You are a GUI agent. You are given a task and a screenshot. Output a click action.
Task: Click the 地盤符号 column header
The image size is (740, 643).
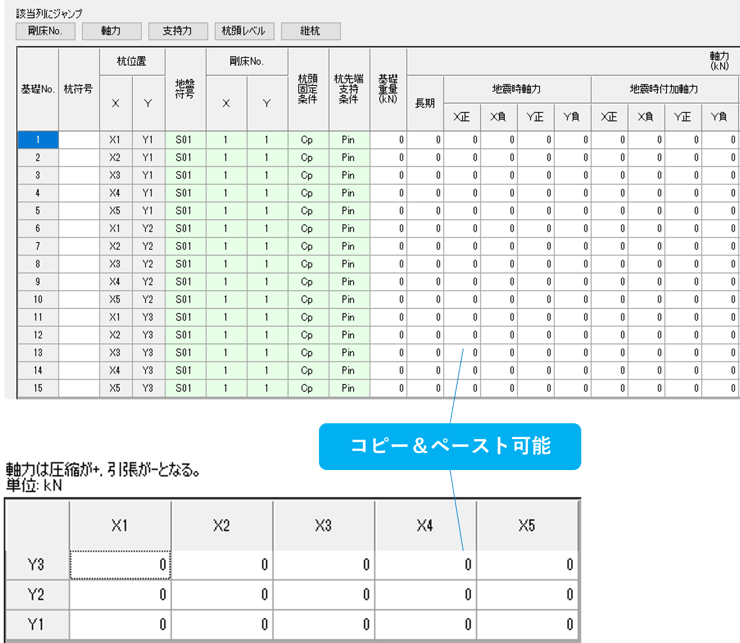[x=185, y=89]
